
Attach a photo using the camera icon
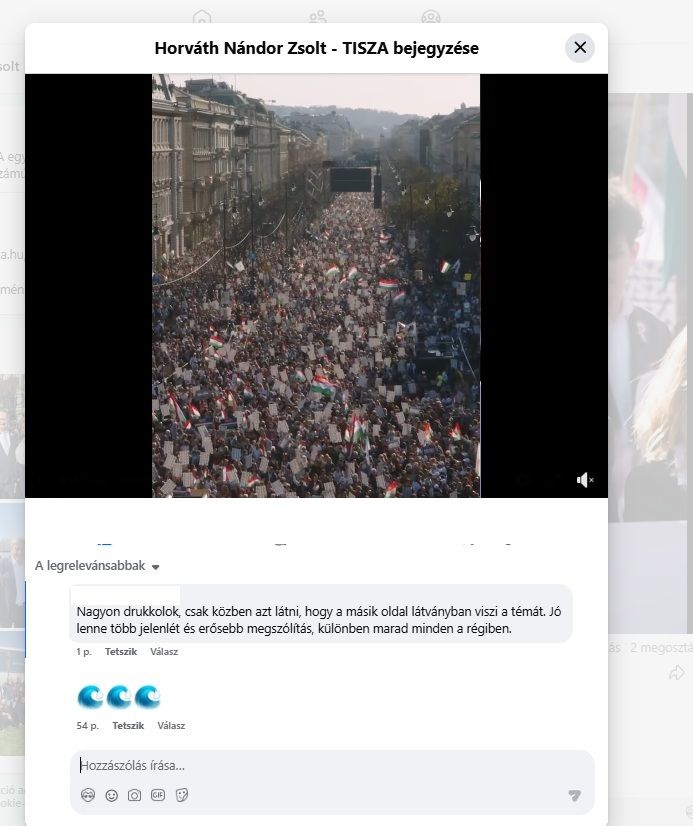click(135, 795)
